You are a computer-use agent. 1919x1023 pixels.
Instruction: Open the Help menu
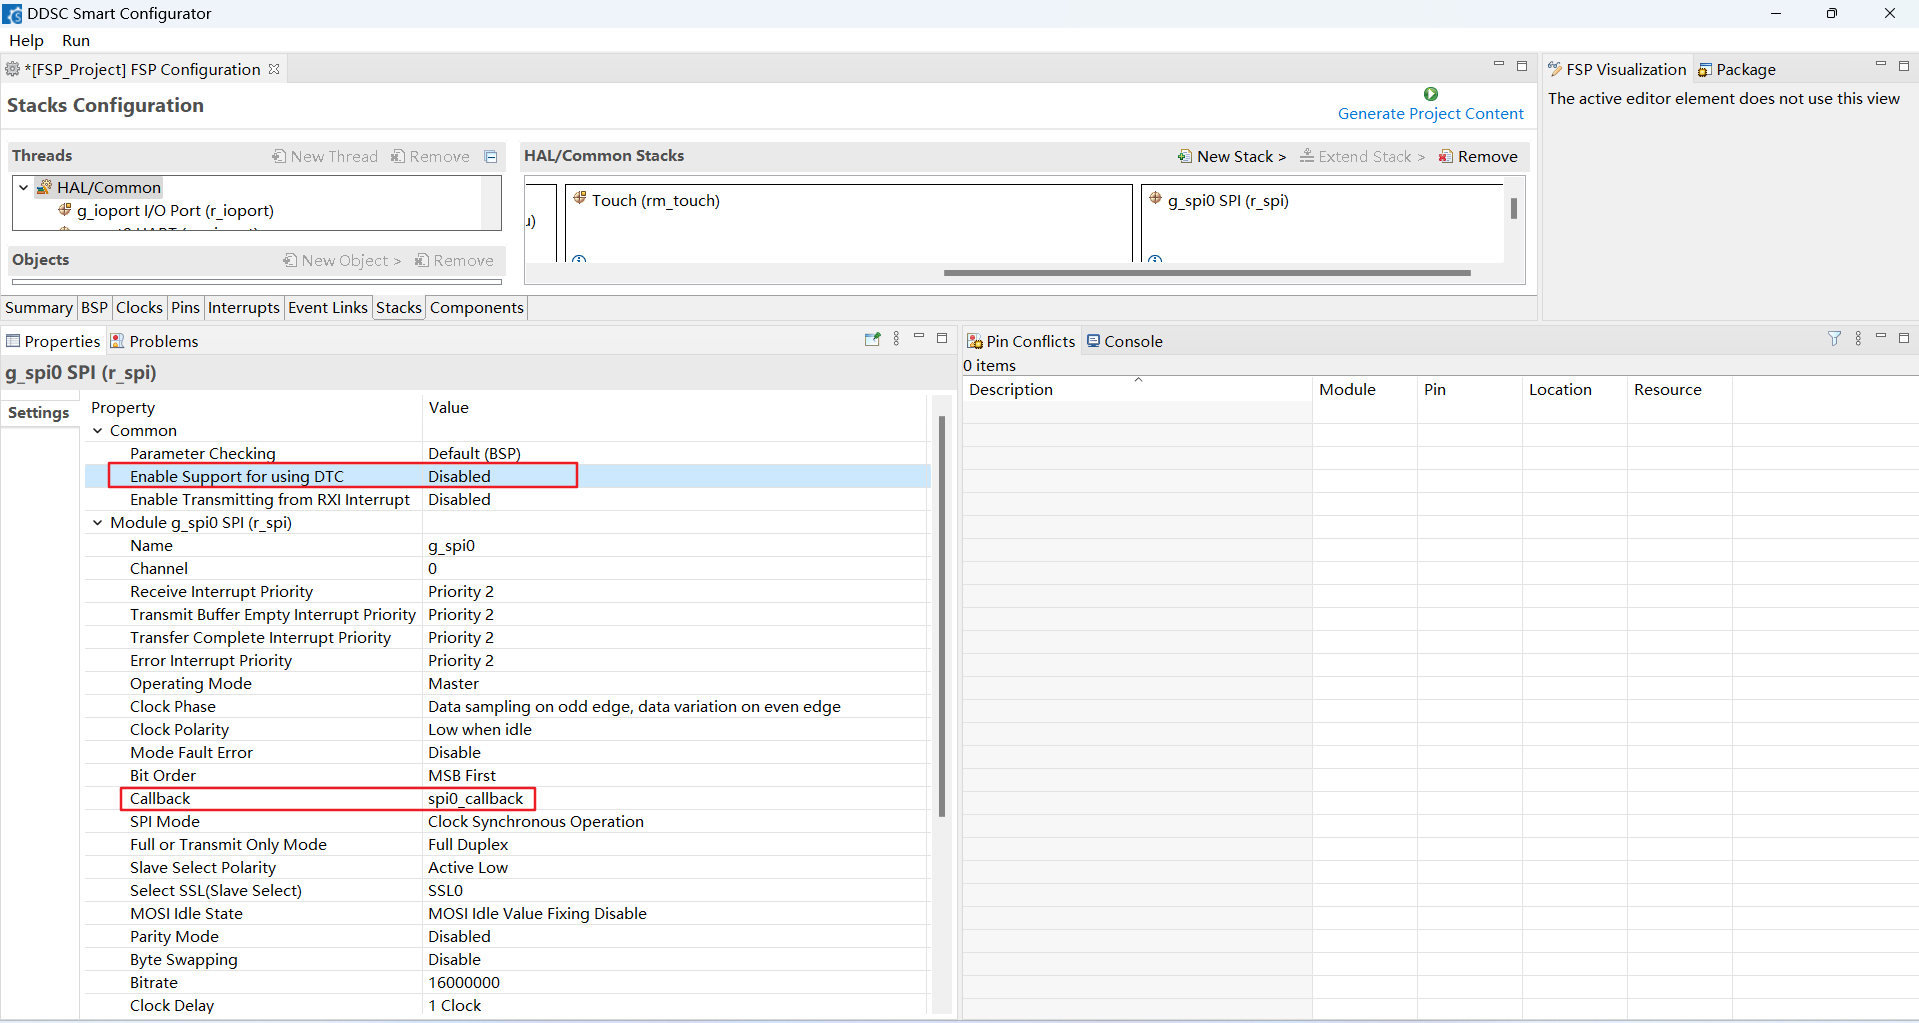coord(26,41)
